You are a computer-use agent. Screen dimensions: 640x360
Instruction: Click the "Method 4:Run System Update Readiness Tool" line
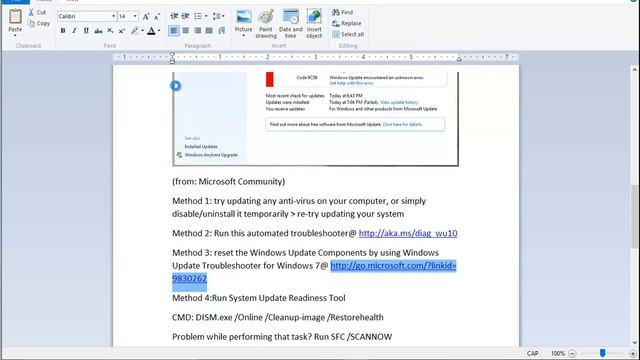[259, 298]
